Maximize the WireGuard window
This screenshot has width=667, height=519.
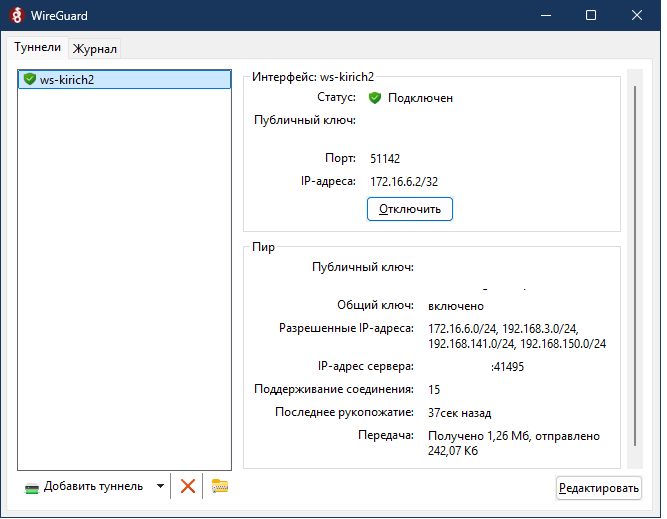click(x=591, y=16)
